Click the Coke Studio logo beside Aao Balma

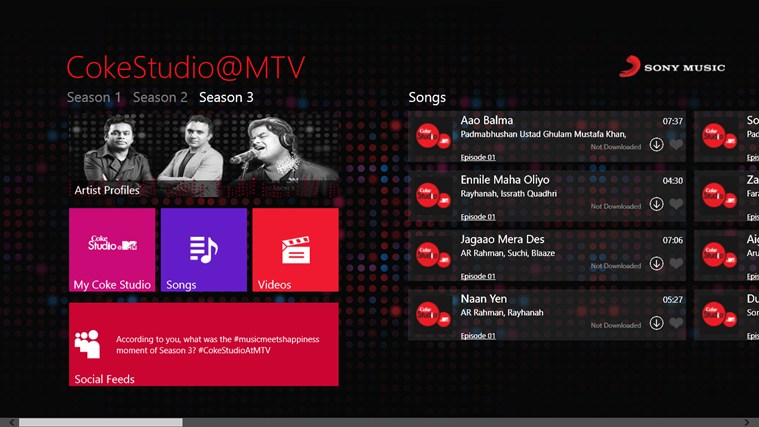coord(433,136)
